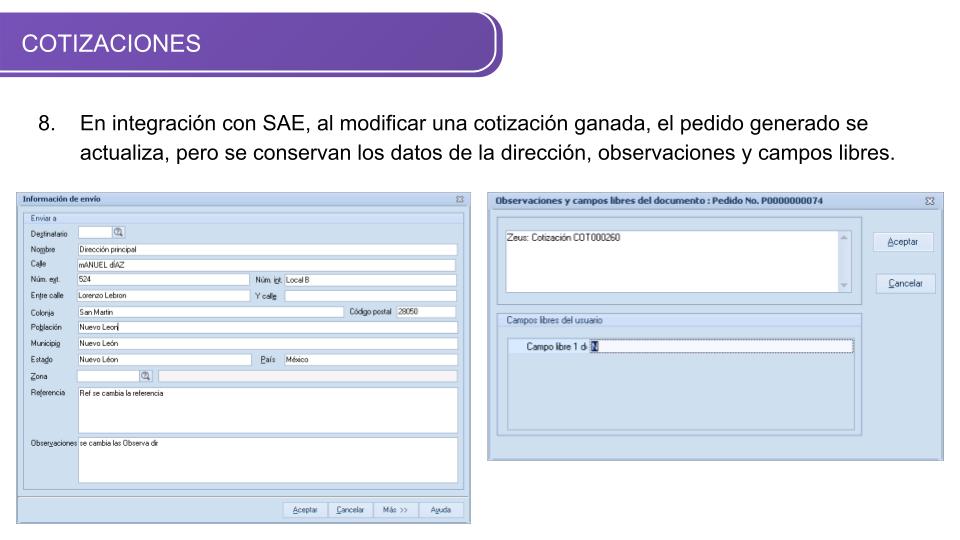The image size is (960, 540).
Task: Click the Zeus: Cotización COT000260 observations box
Action: tap(672, 261)
